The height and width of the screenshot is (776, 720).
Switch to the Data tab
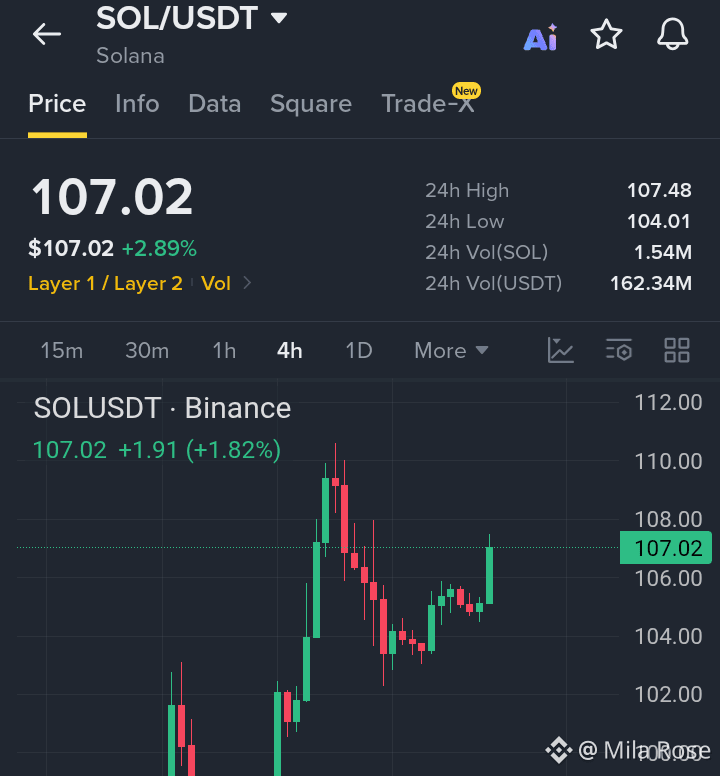click(215, 104)
